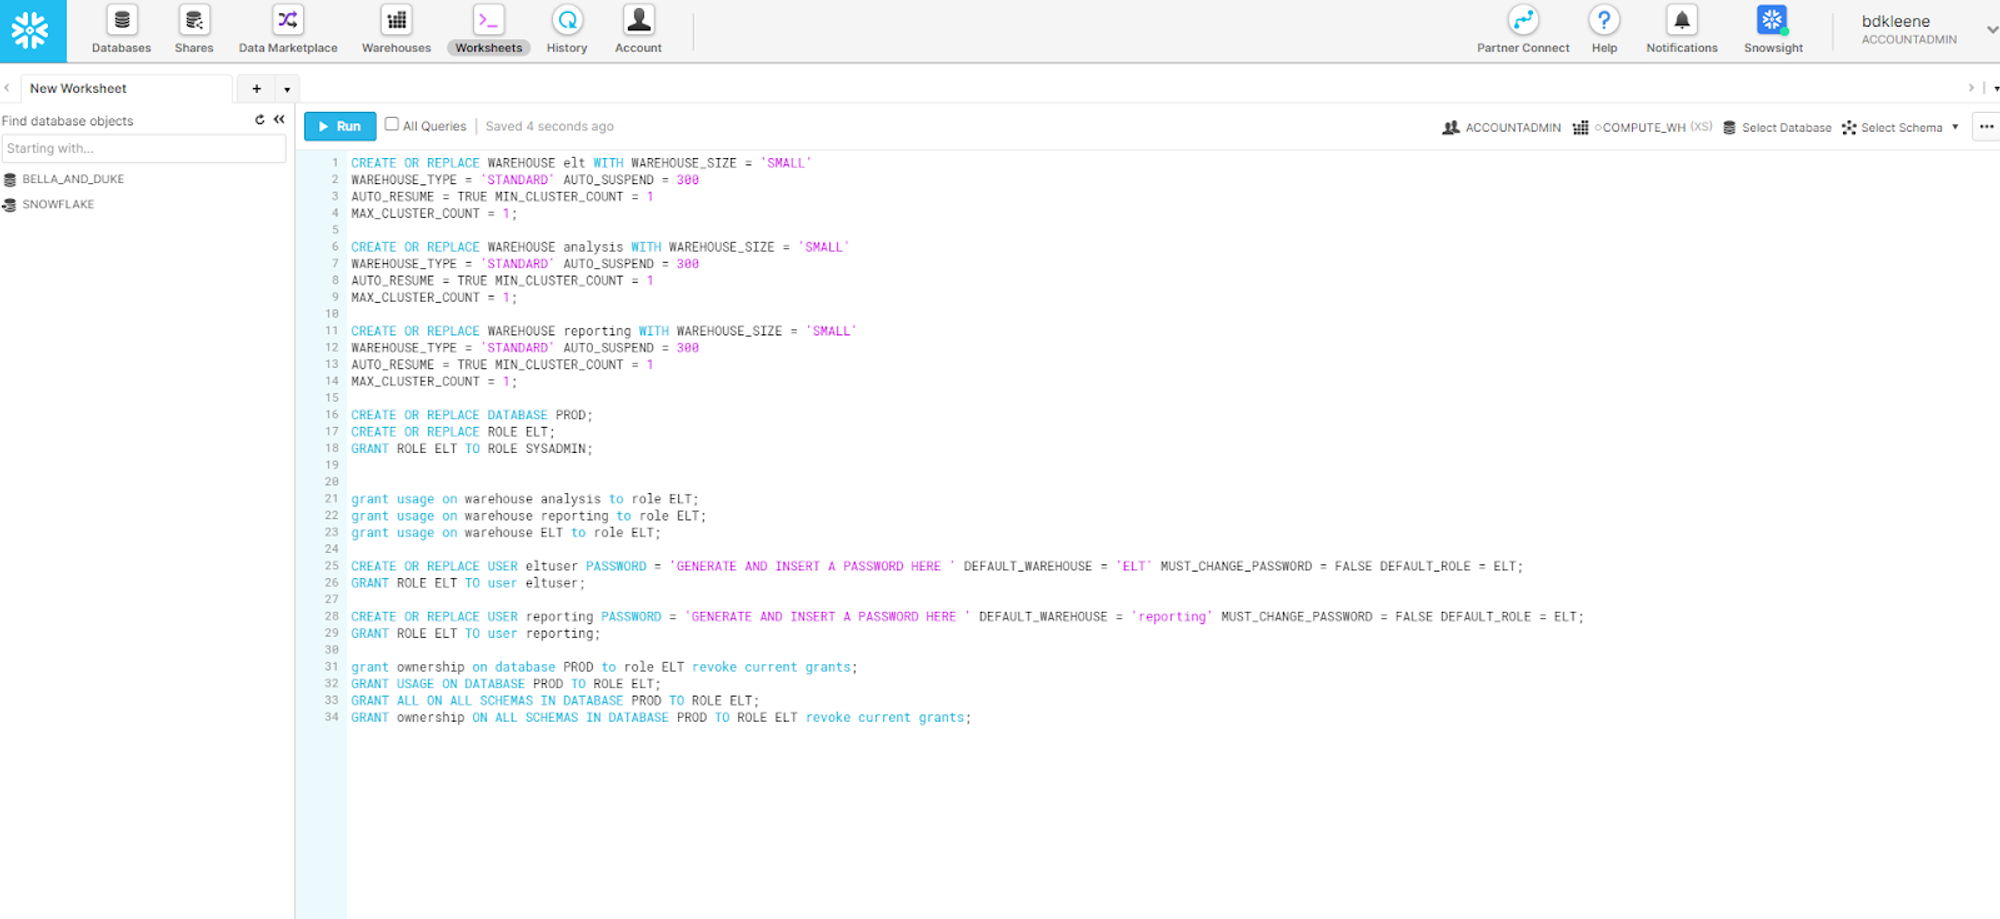Add a new worksheet with plus button
The width and height of the screenshot is (2000, 919).
[257, 89]
